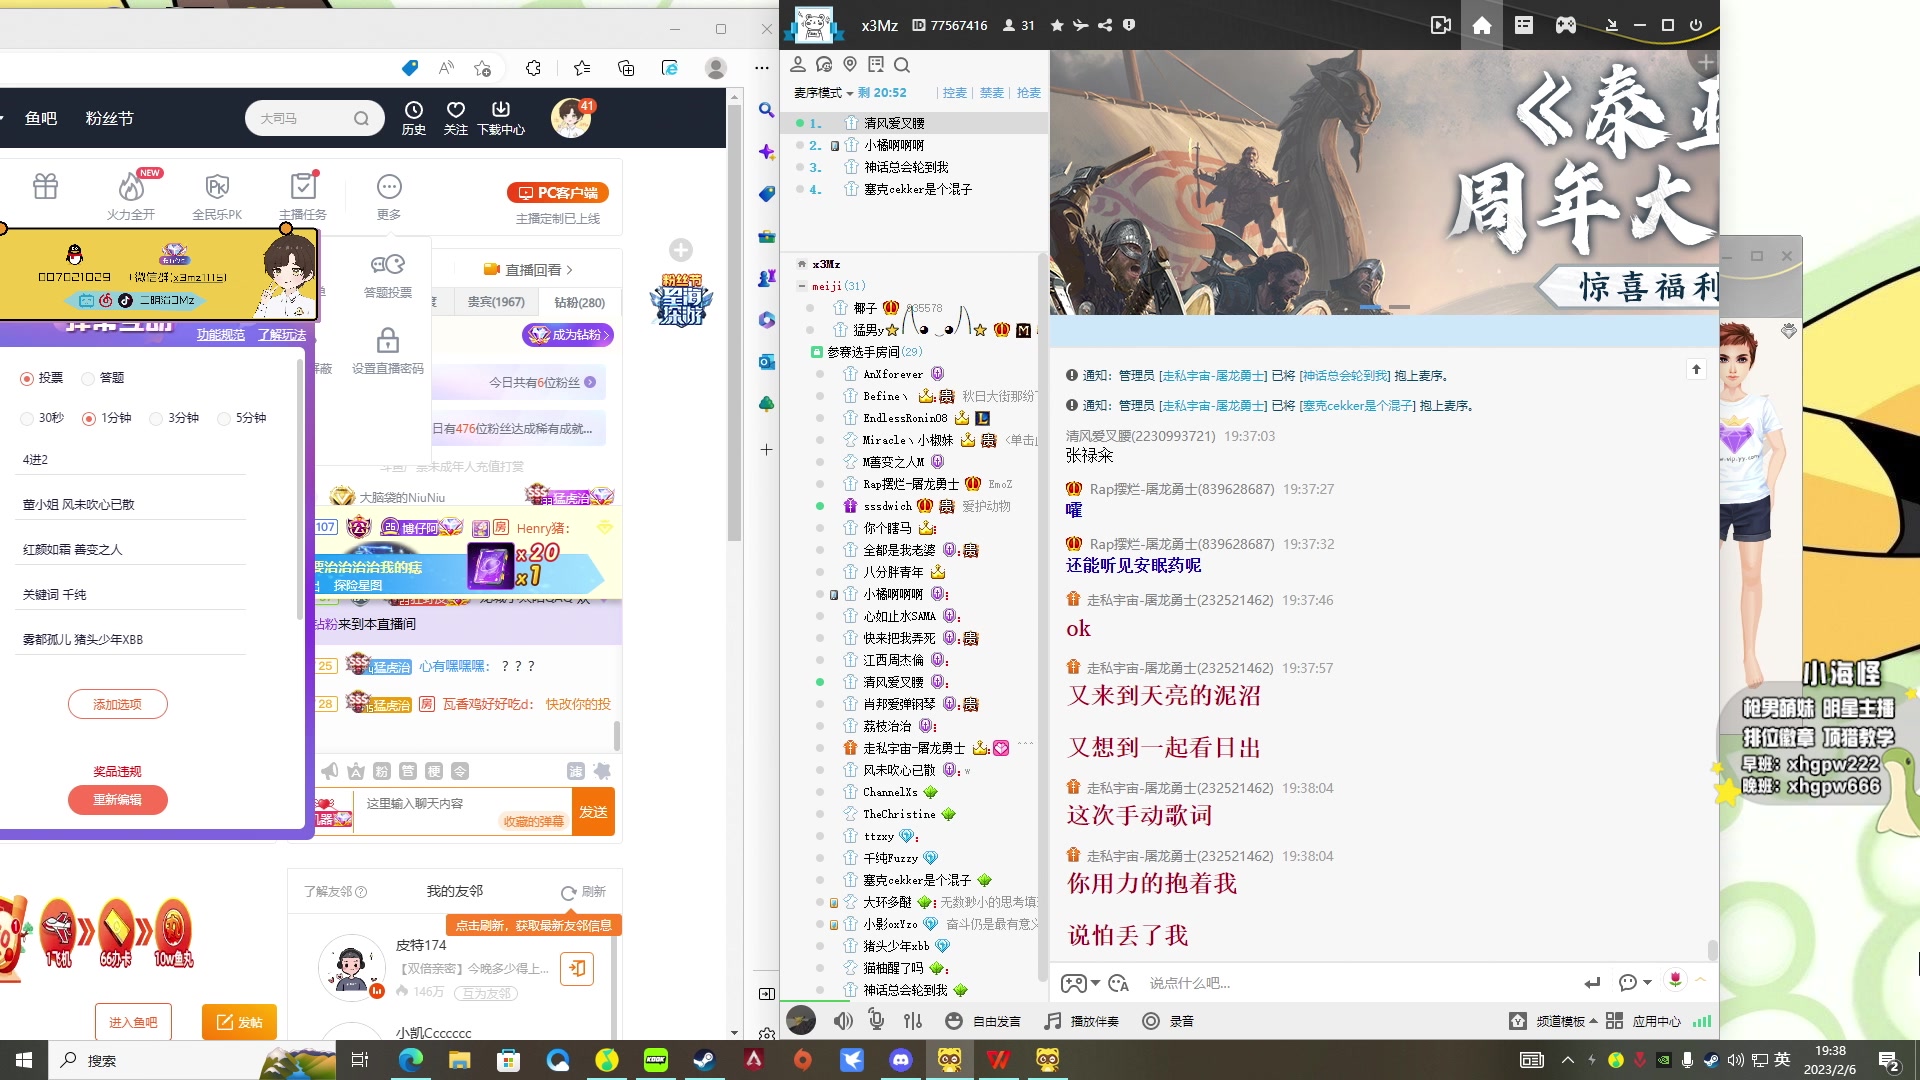This screenshot has height=1080, width=1920.
Task: Click the speaker volume icon in YY bottom bar
Action: pos(843,1021)
